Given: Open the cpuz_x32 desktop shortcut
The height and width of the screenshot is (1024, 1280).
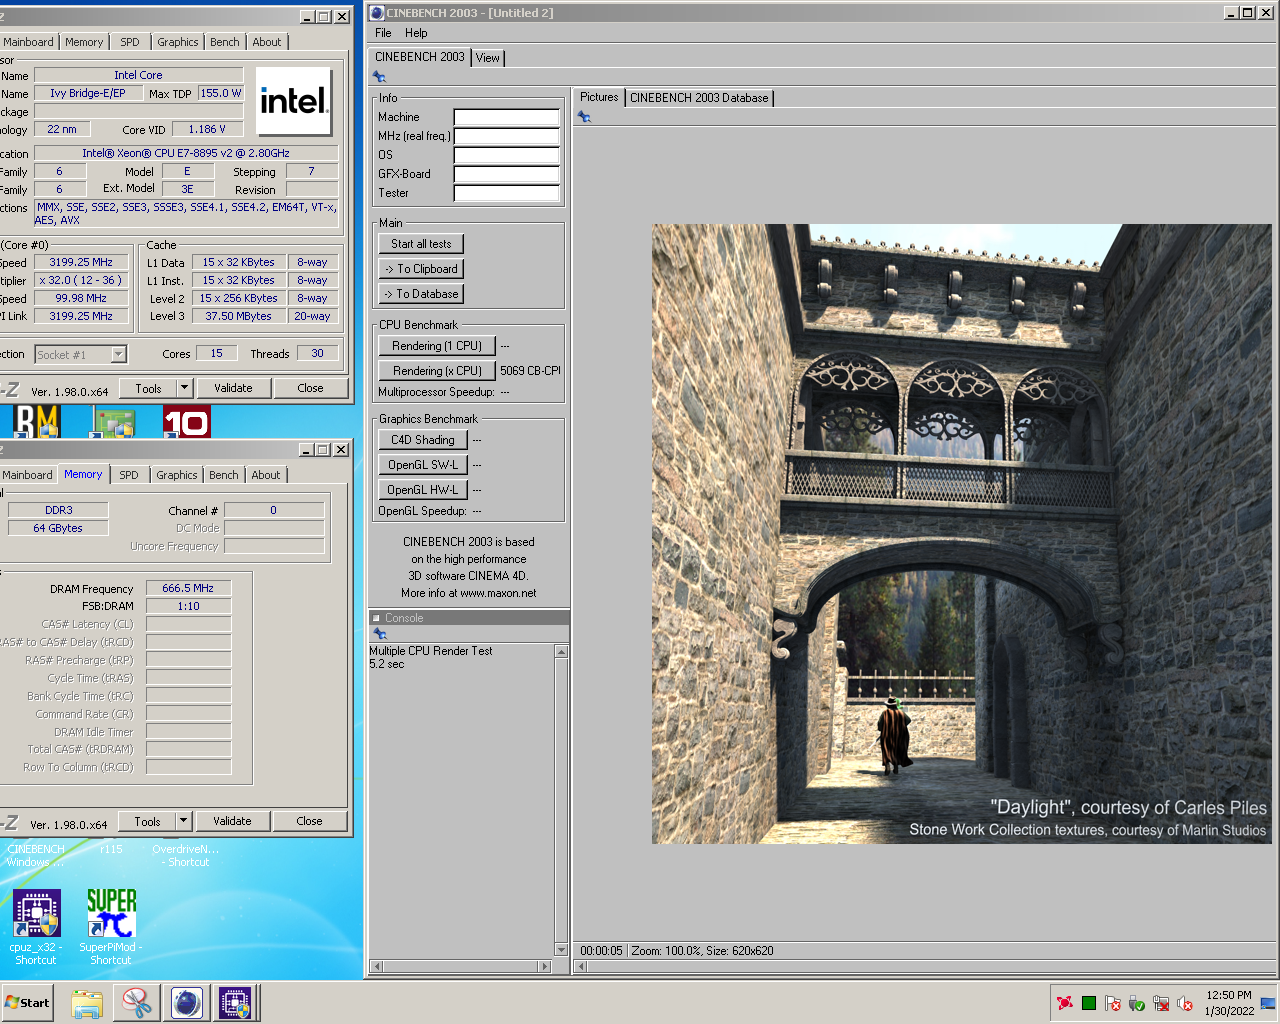Looking at the screenshot, I should click(36, 927).
